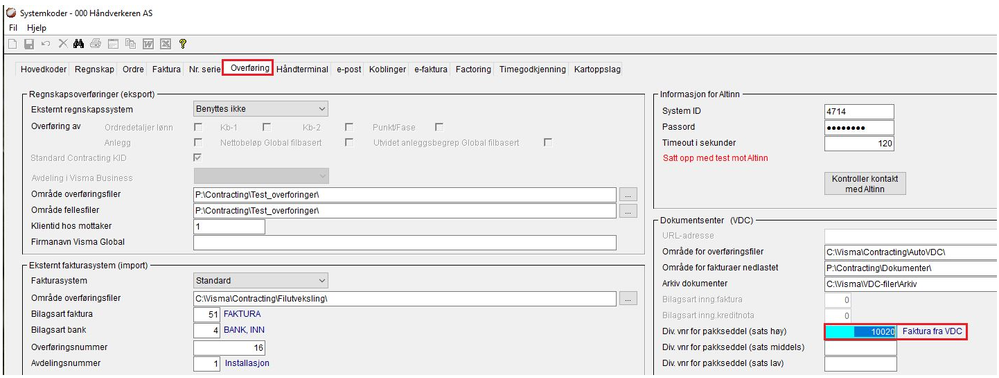Click the Firmanavn Visma Global field

point(405,243)
